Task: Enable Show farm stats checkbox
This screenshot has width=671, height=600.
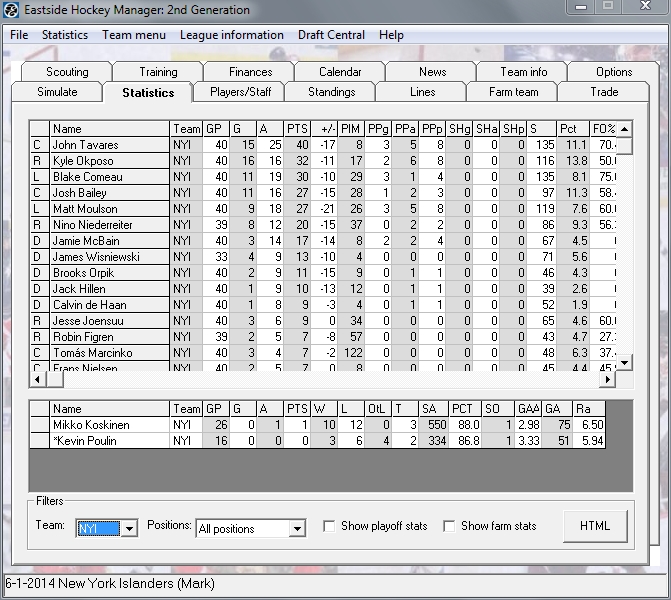Action: tap(449, 526)
